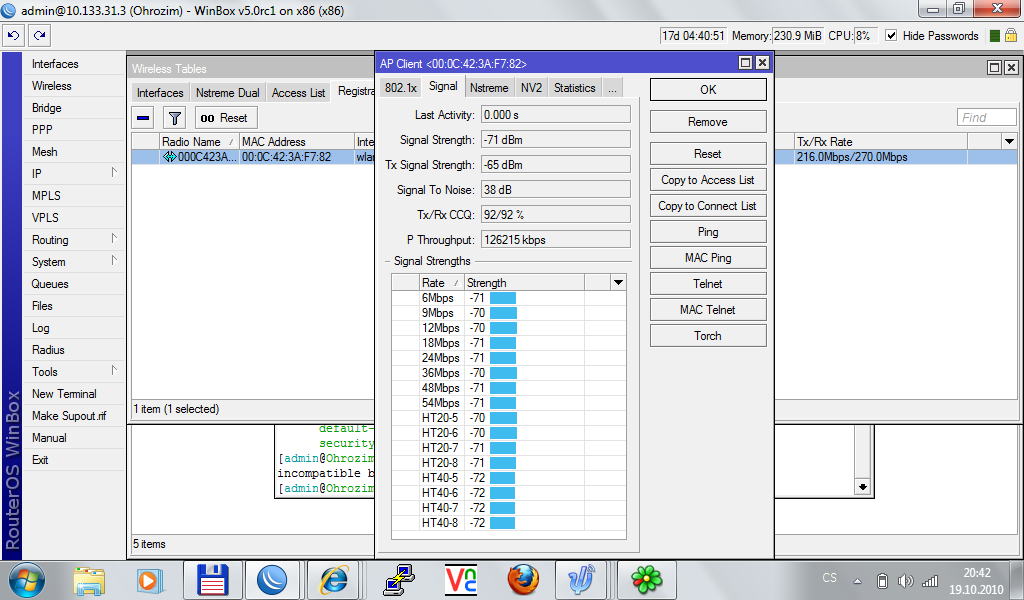Open the Windows Start orb
Screen dimensions: 1024x600
[27, 580]
